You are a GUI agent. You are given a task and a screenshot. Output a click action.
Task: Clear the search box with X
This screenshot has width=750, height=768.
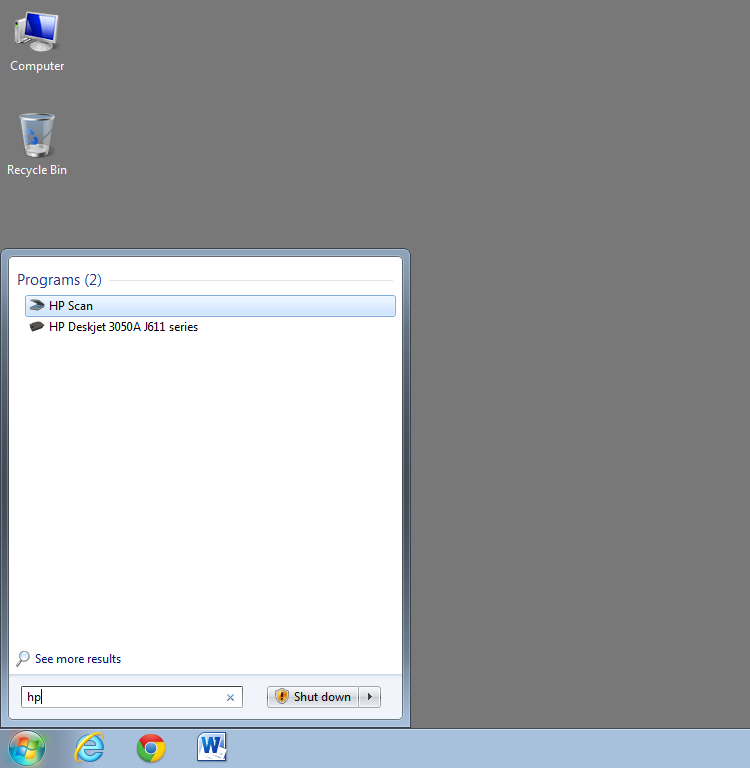[x=230, y=697]
